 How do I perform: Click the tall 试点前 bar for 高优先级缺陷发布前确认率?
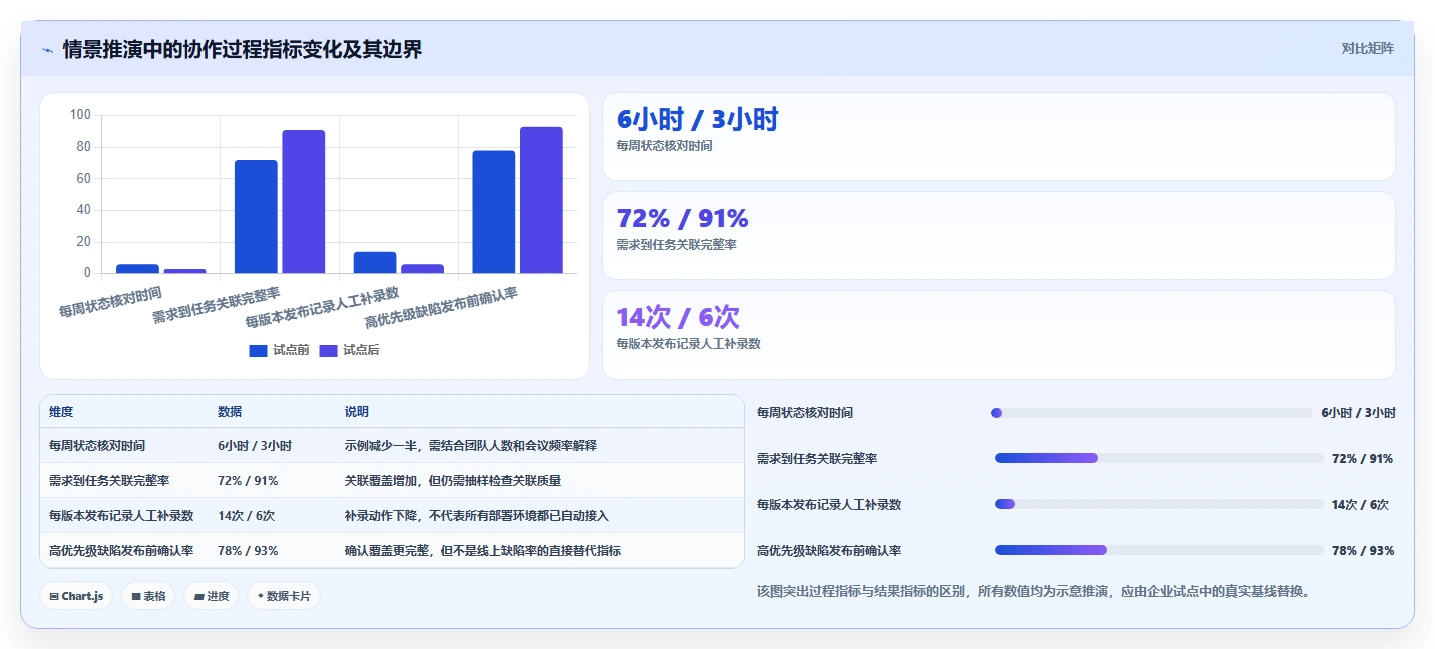click(x=494, y=212)
